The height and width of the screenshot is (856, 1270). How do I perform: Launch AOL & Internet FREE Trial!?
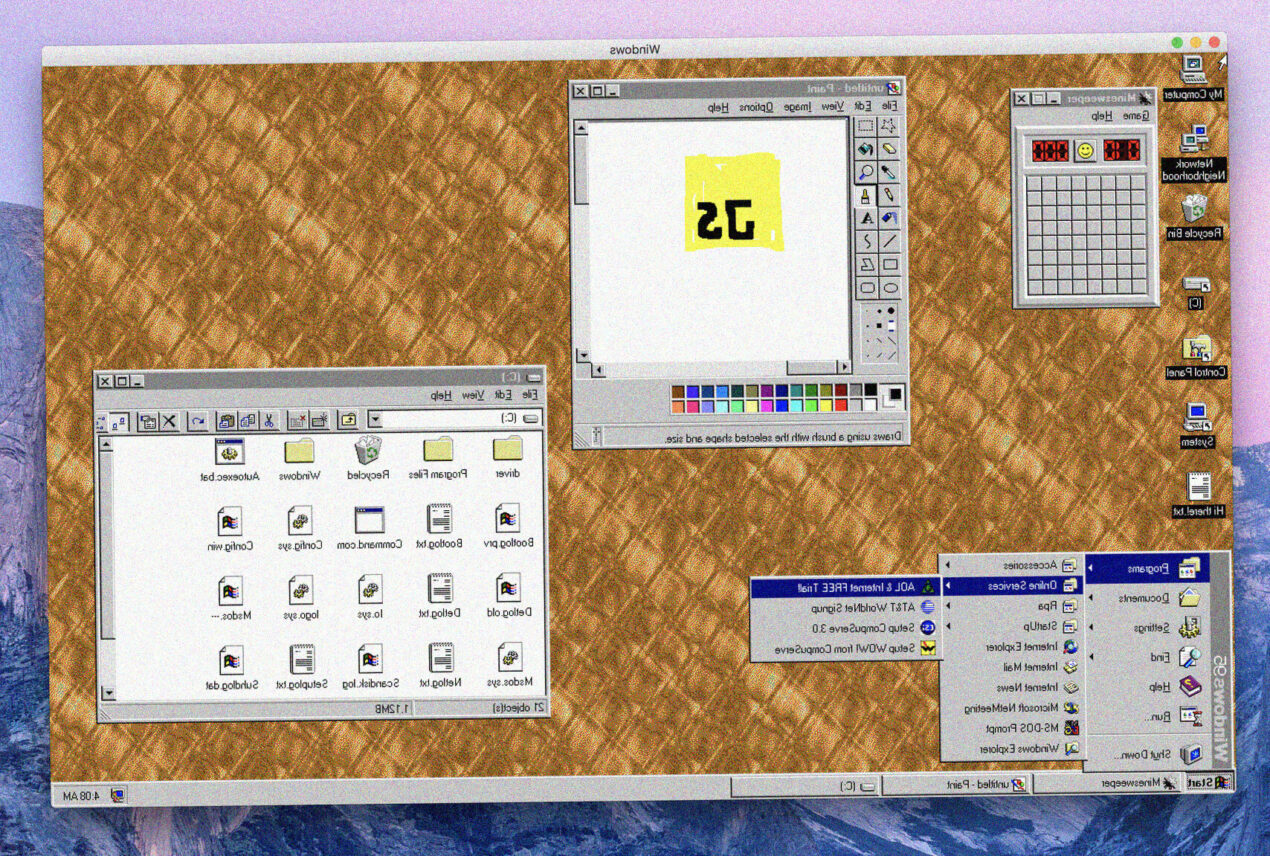click(x=845, y=588)
